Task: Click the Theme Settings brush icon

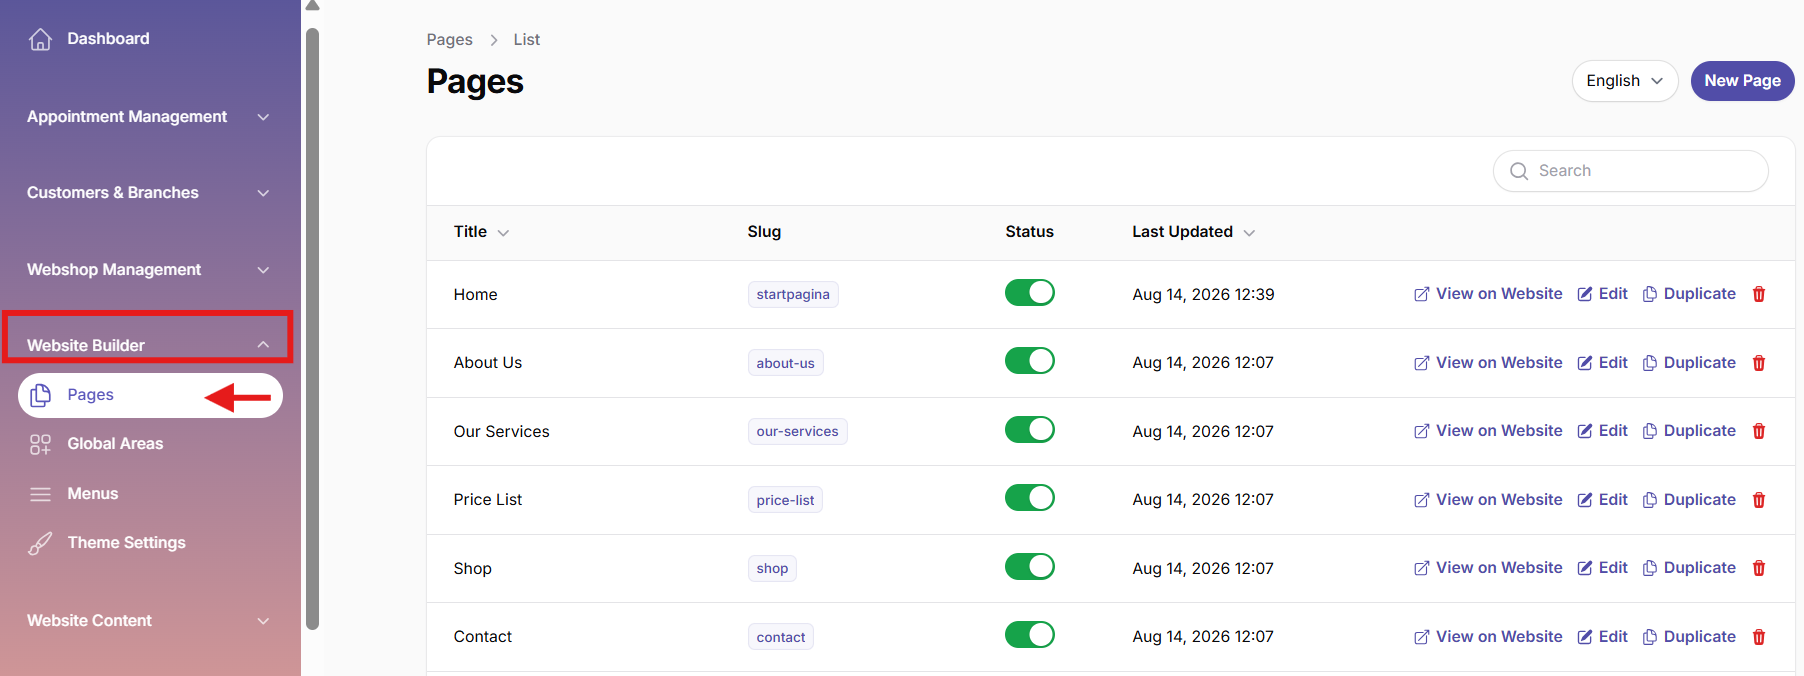Action: click(40, 543)
